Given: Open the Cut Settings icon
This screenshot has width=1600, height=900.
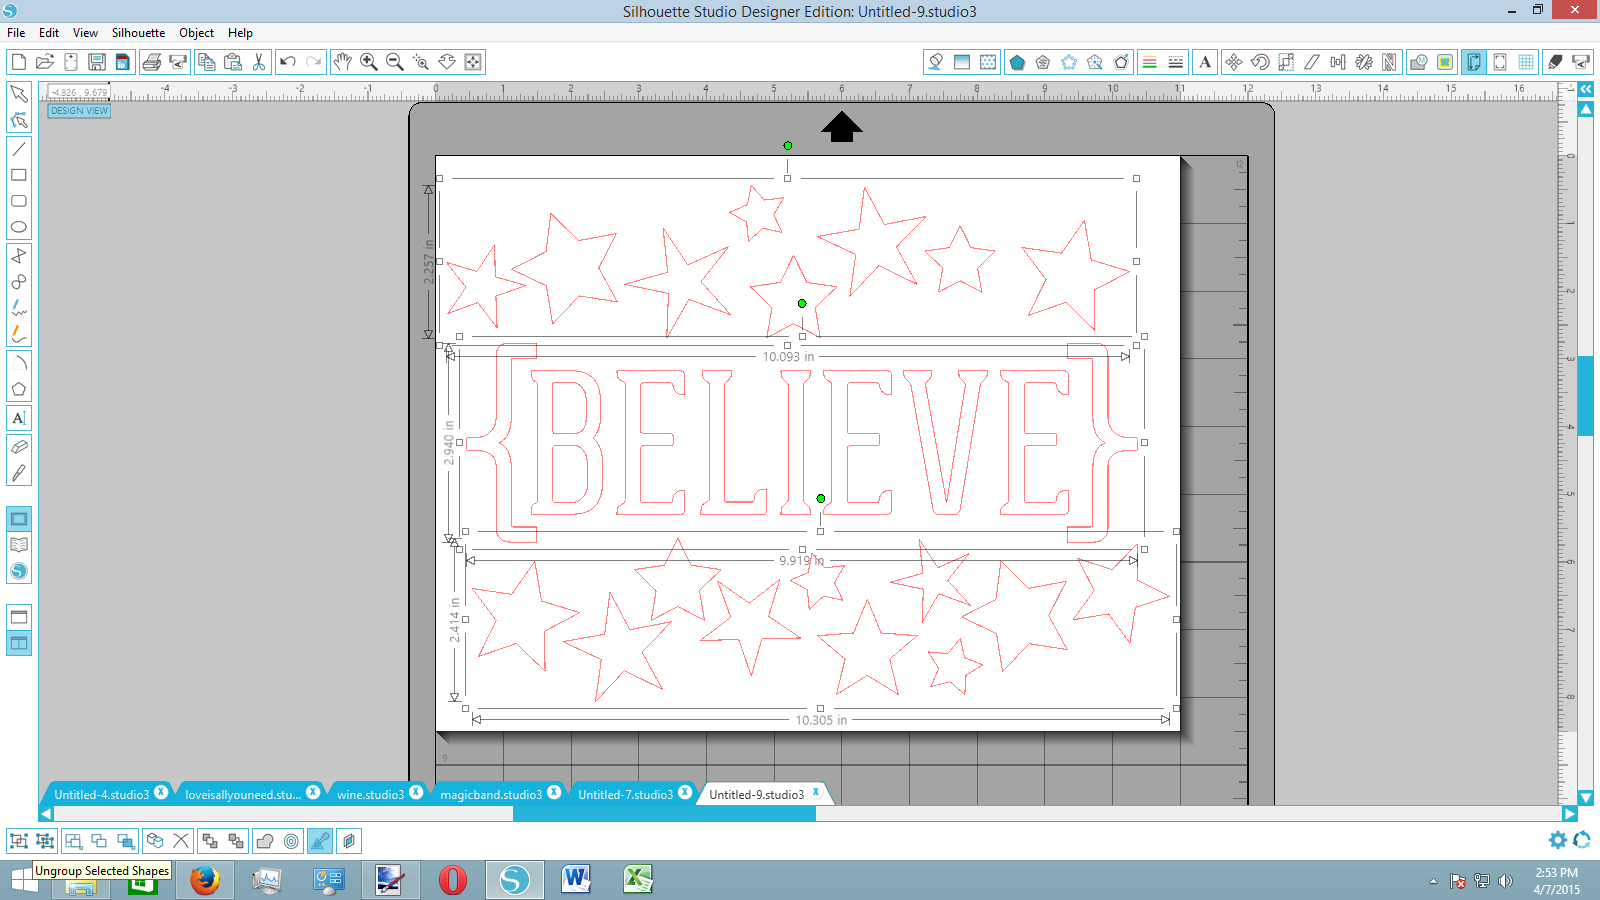Looking at the screenshot, I should 1555,62.
